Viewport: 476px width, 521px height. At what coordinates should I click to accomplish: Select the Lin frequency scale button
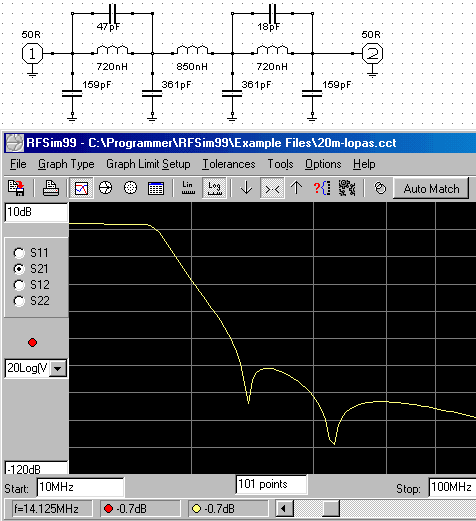(x=188, y=188)
